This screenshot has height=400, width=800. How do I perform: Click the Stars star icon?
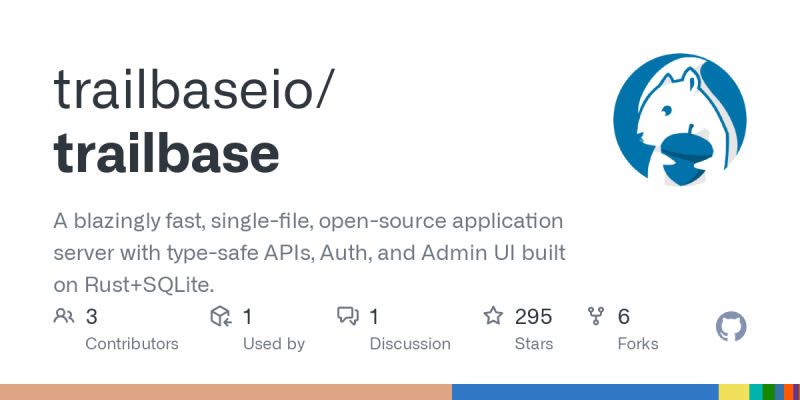[x=493, y=317]
